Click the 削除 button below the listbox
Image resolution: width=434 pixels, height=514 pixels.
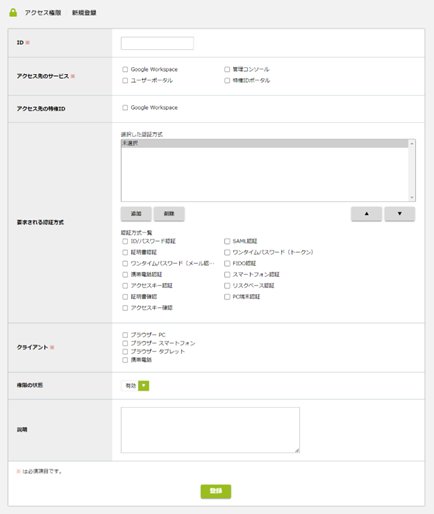(x=169, y=214)
